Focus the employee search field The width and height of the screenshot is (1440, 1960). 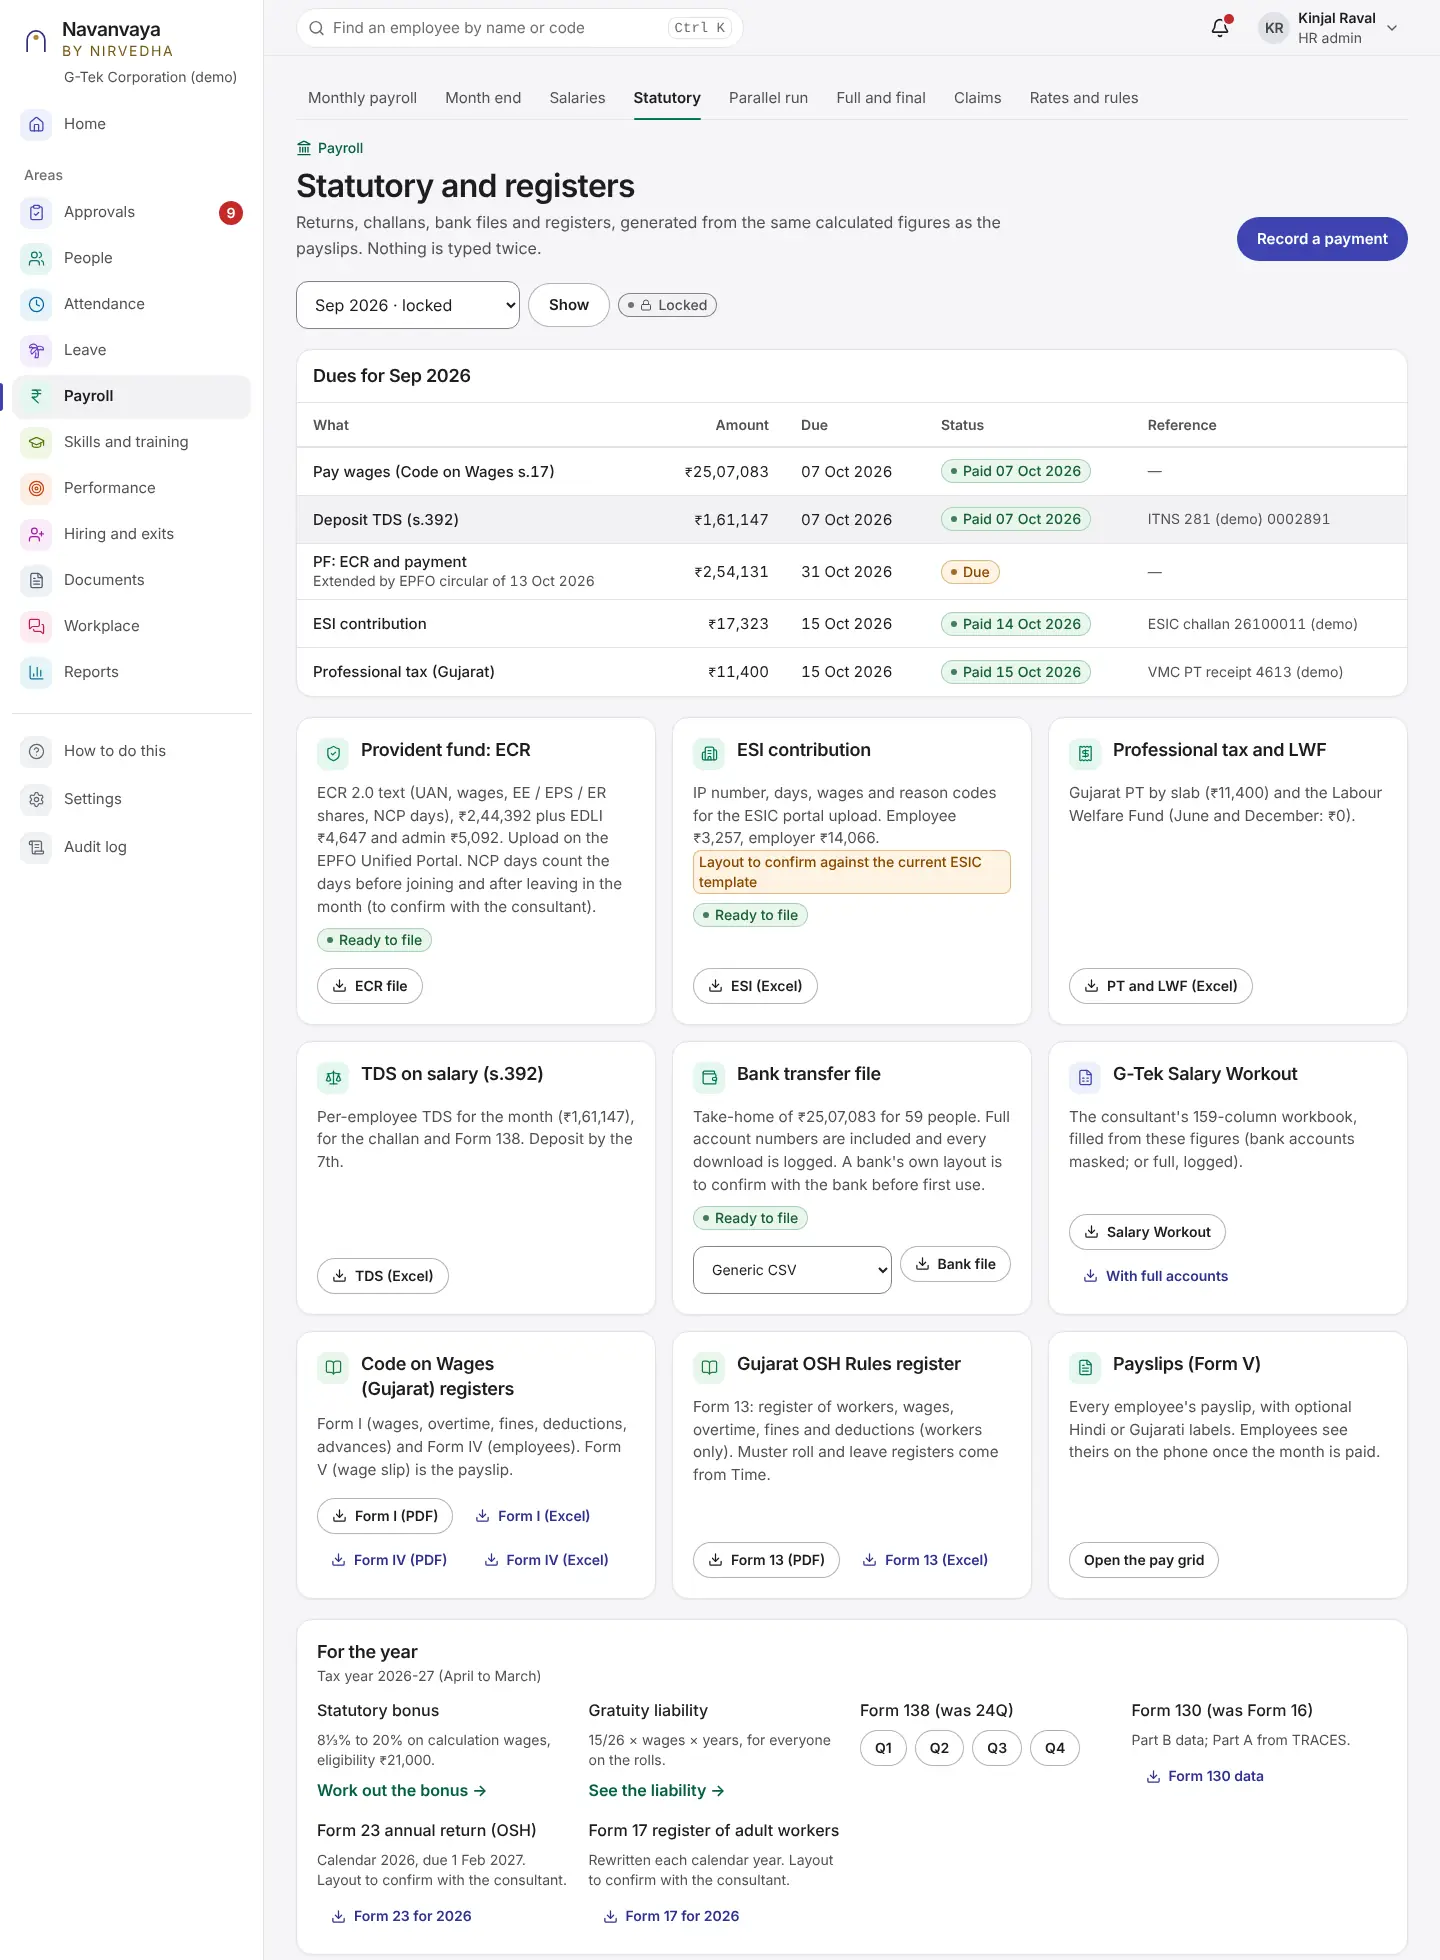pyautogui.click(x=520, y=28)
